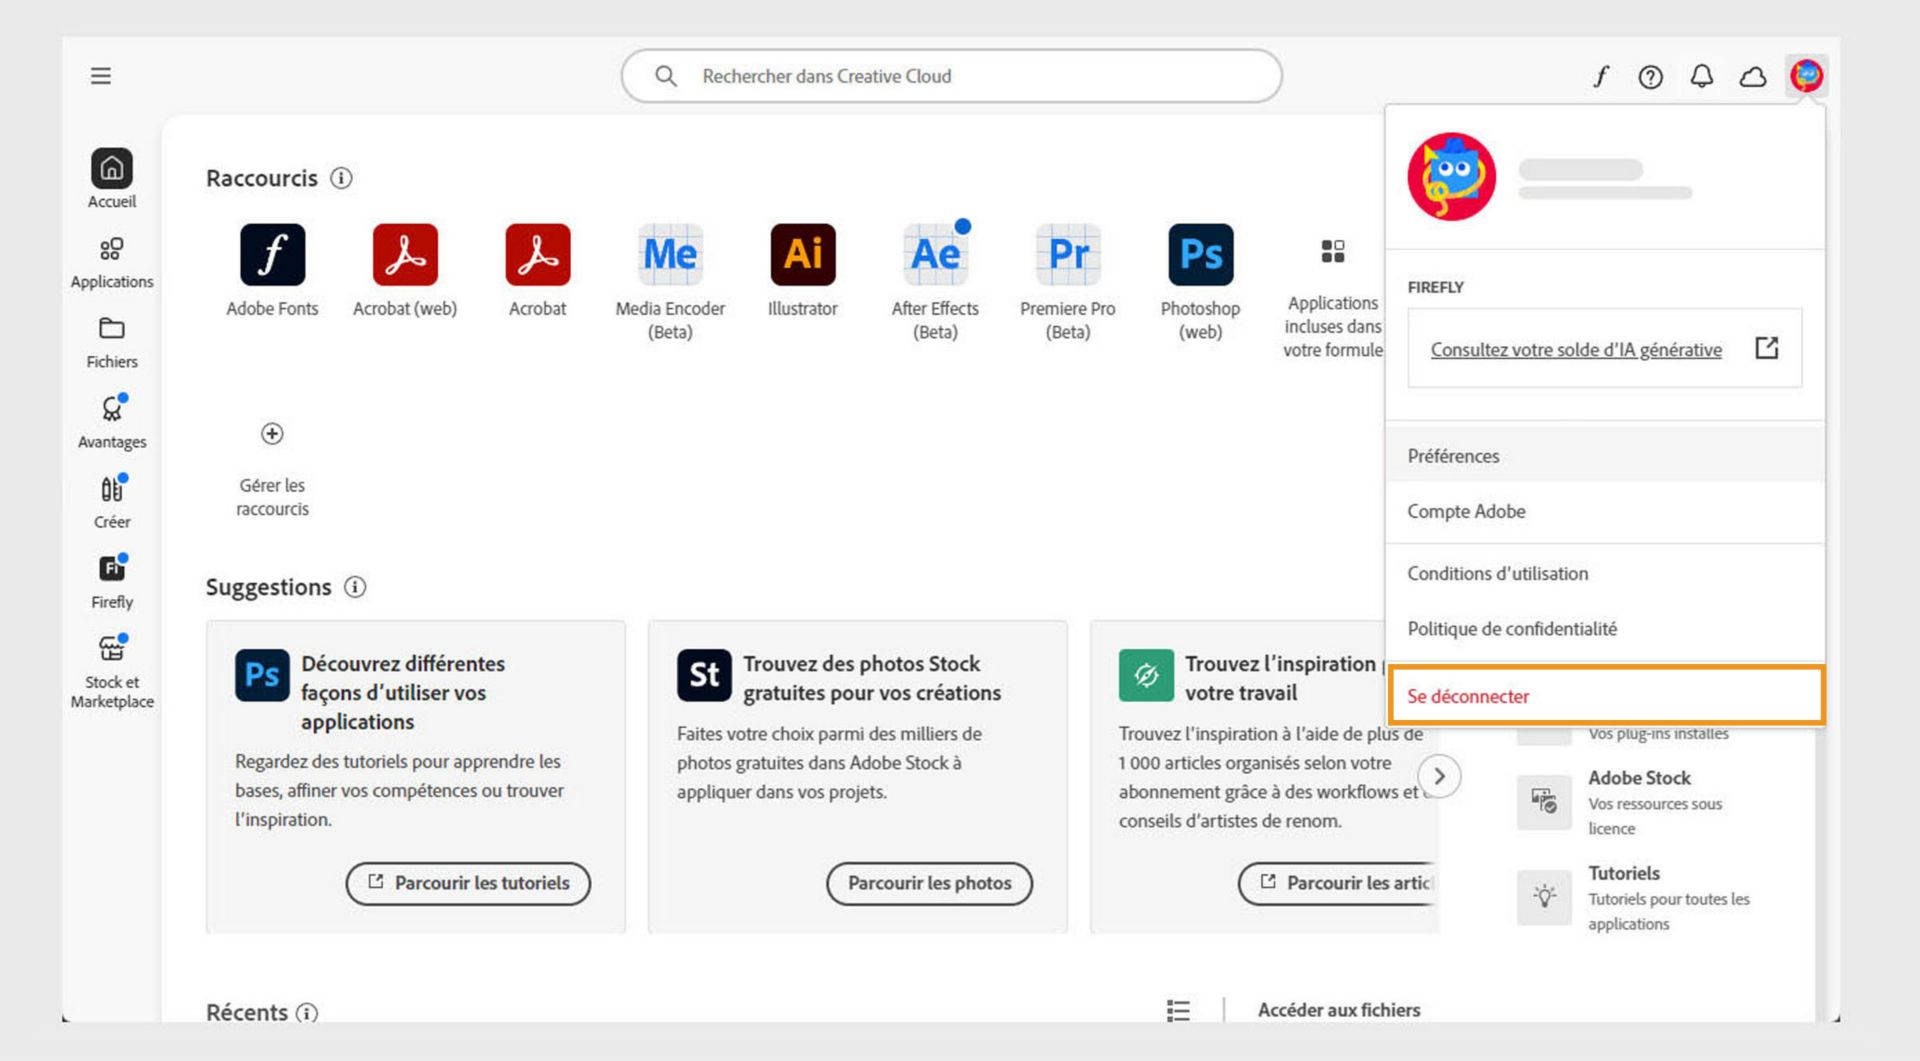Screen dimensions: 1920x1061
Task: Click profile avatar in top bar
Action: (1807, 76)
